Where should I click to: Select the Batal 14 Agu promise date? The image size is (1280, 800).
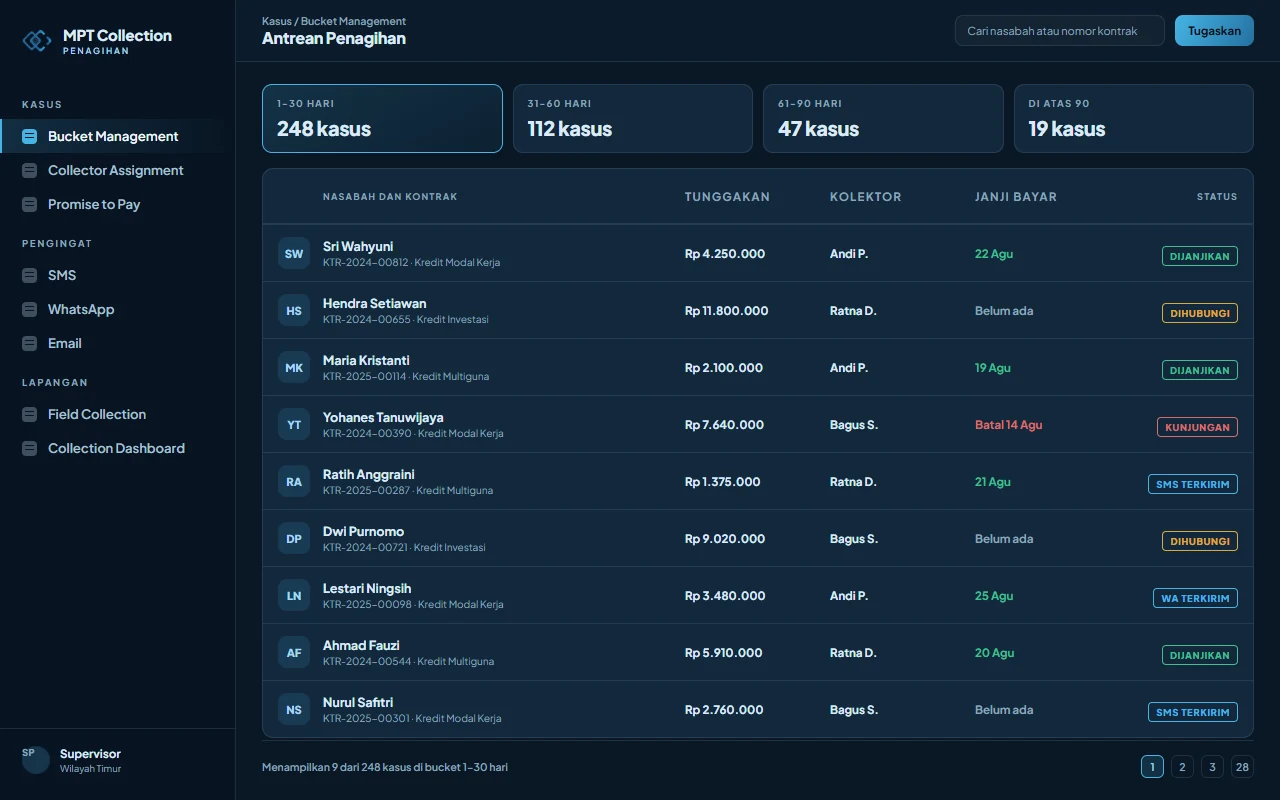click(1009, 425)
